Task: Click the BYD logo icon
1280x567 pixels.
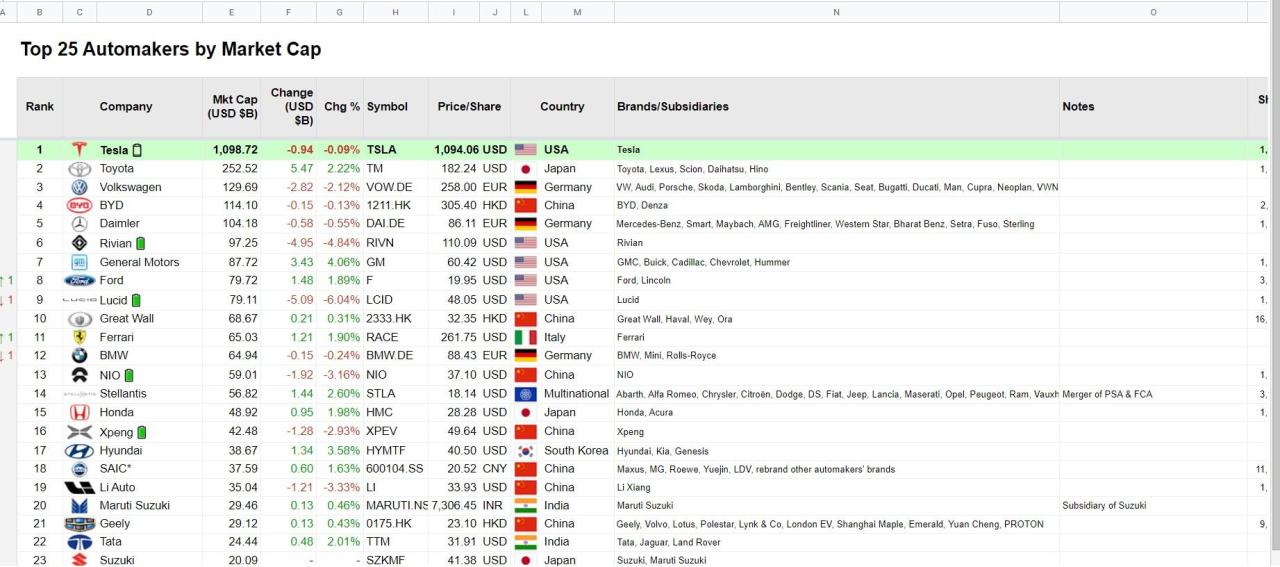Action: click(x=80, y=206)
